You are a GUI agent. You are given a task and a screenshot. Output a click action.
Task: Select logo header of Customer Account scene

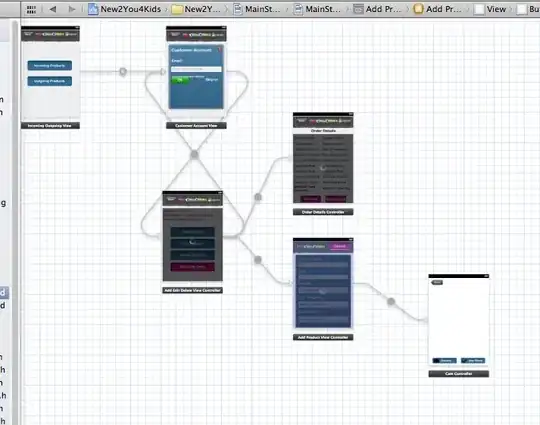196,35
